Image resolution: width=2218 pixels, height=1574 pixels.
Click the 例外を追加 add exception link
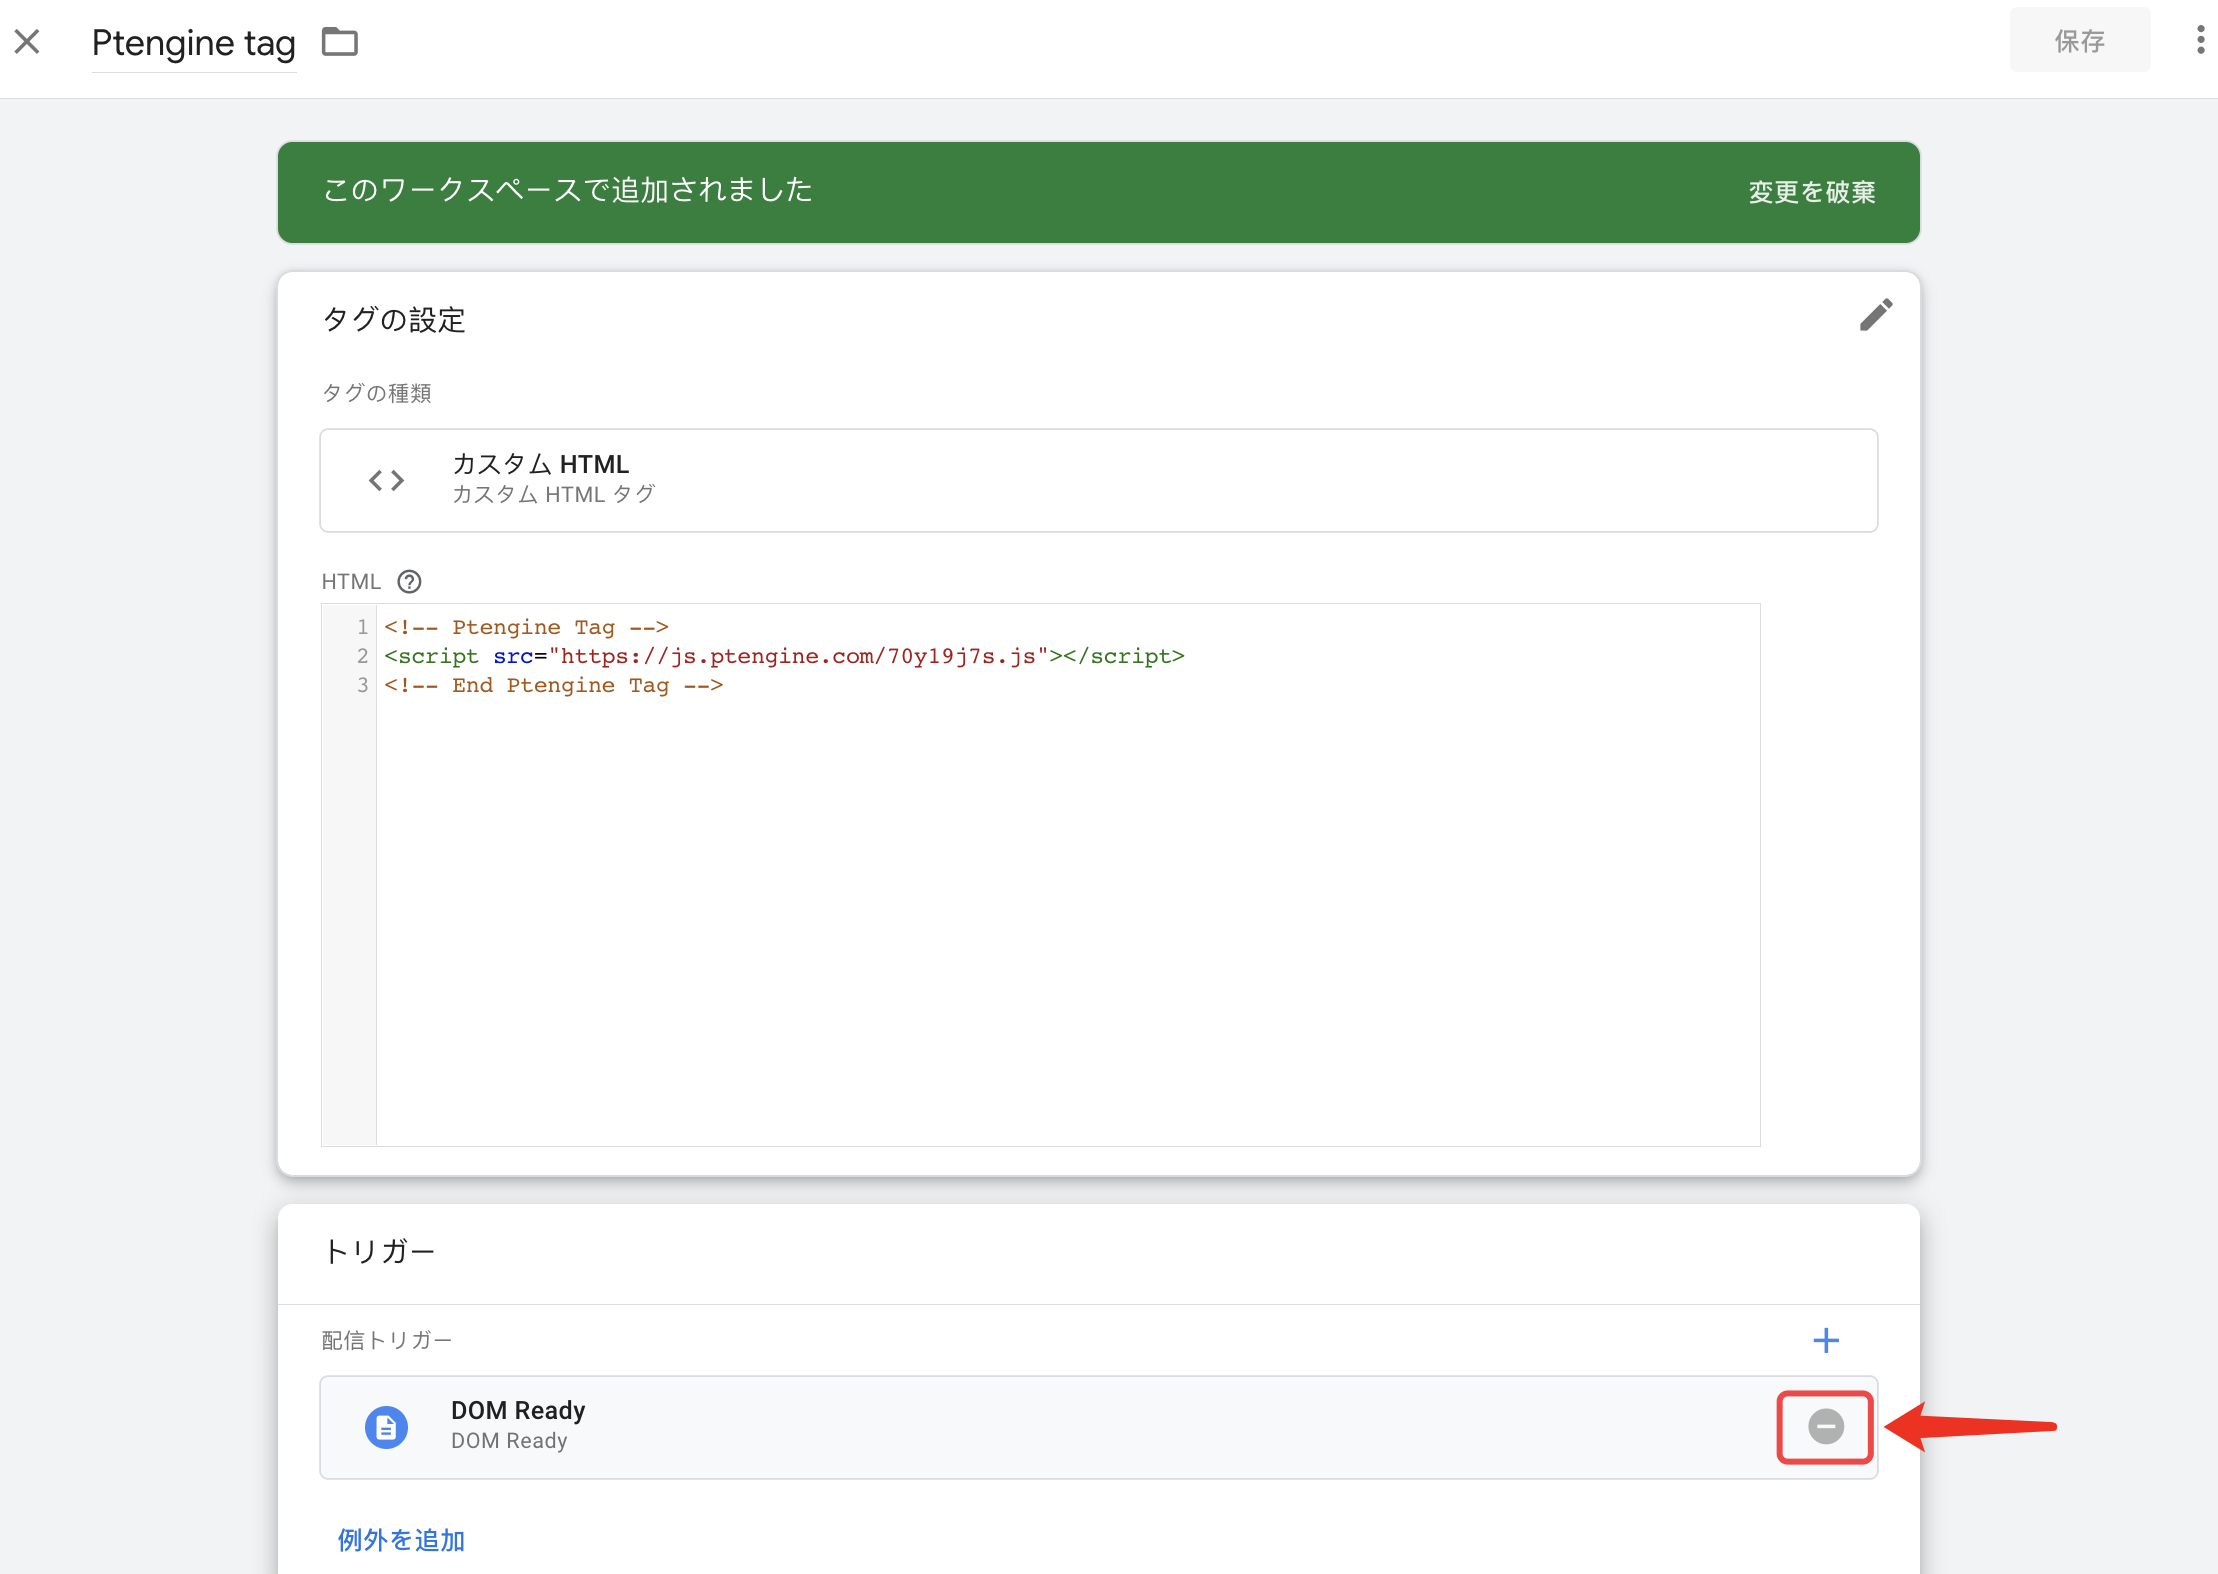click(401, 1540)
